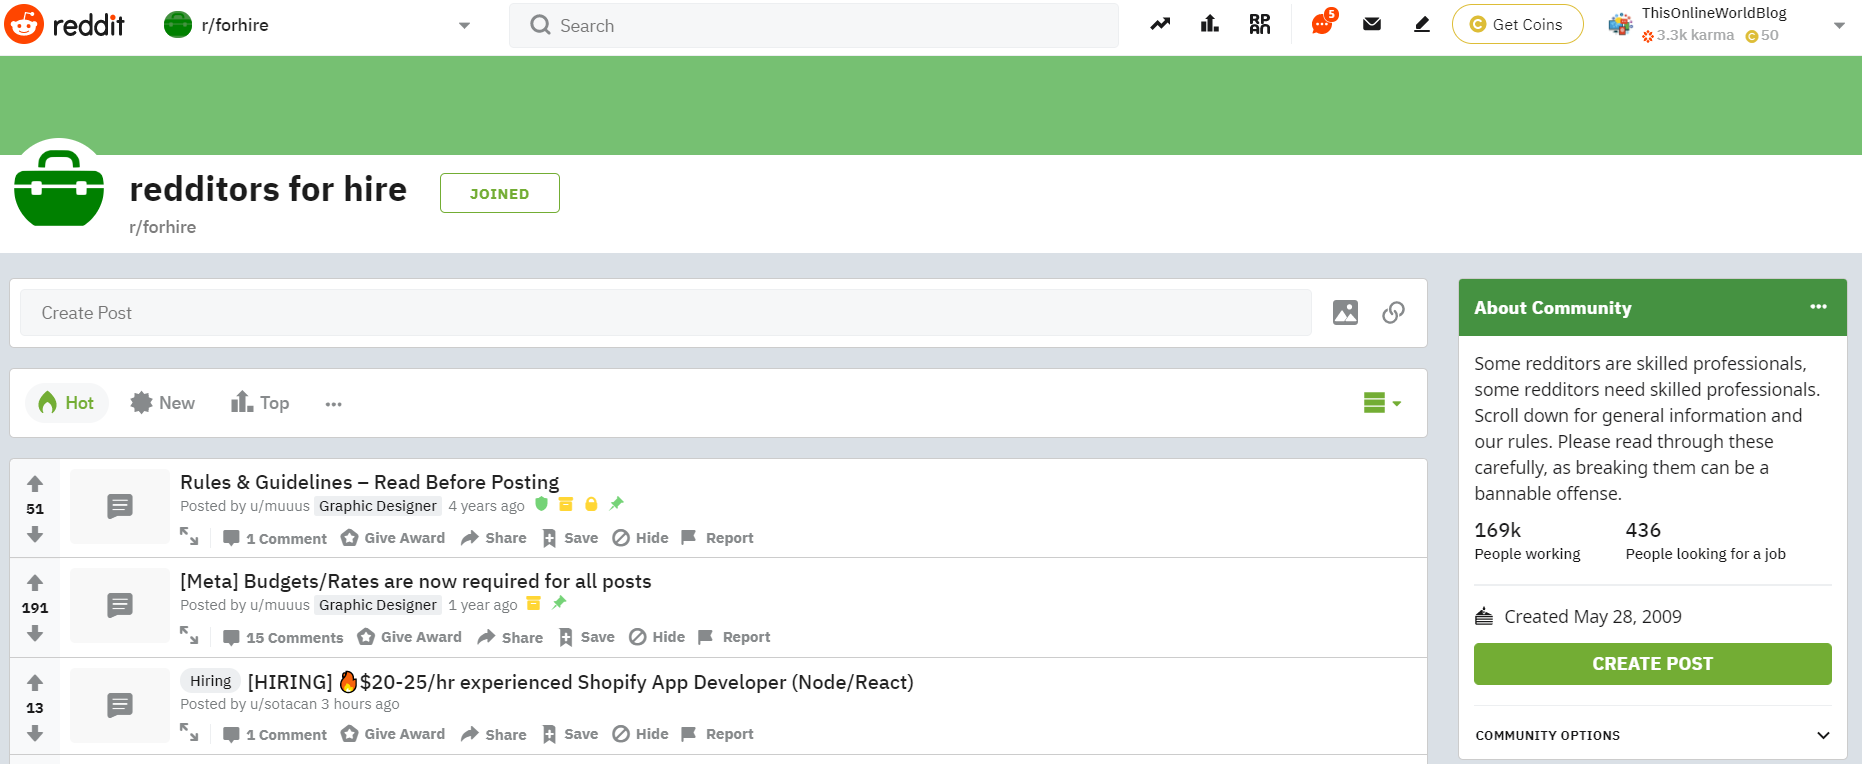The width and height of the screenshot is (1862, 764).
Task: Open u/sotacan user profile
Action: point(283,704)
